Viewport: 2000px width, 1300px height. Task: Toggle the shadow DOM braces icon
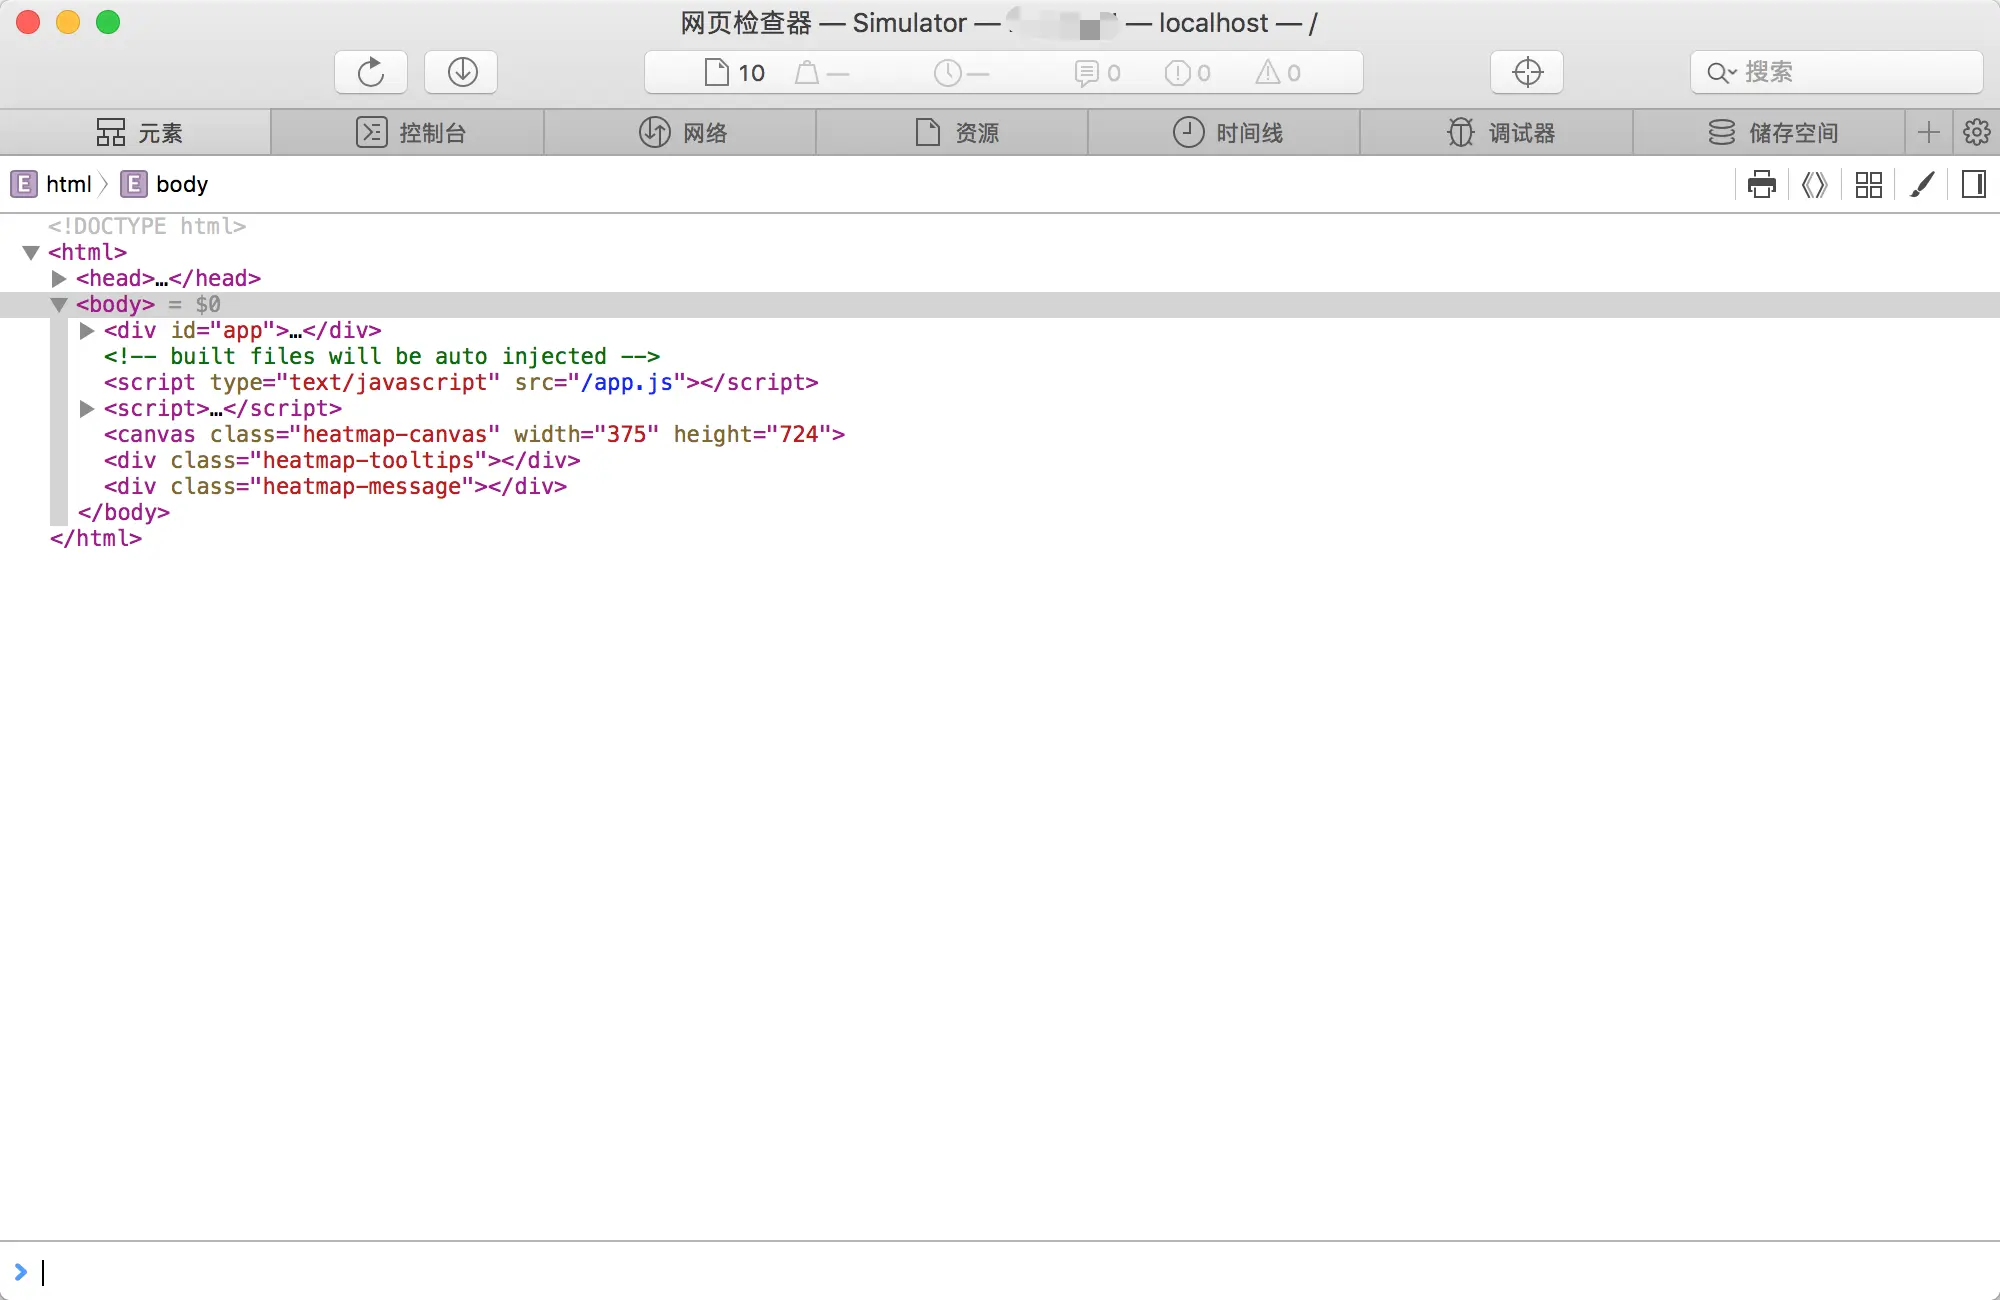(1814, 184)
